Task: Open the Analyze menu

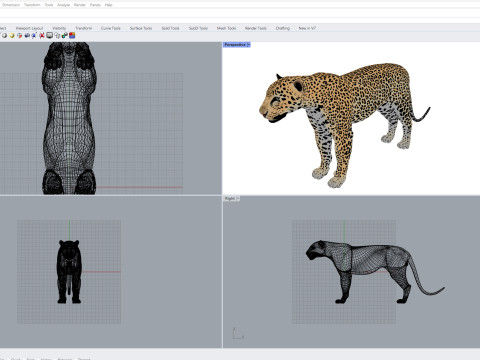Action: (63, 5)
